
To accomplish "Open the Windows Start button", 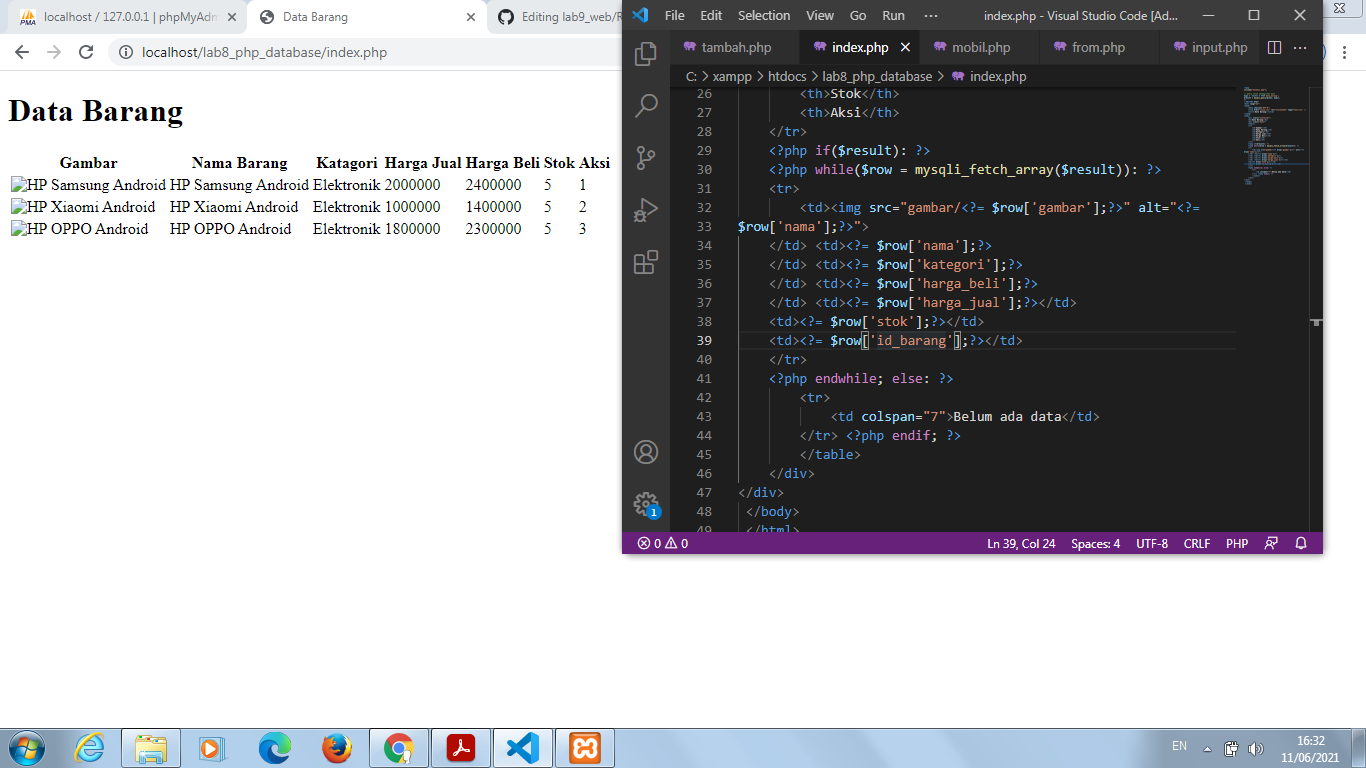I will click(x=25, y=748).
